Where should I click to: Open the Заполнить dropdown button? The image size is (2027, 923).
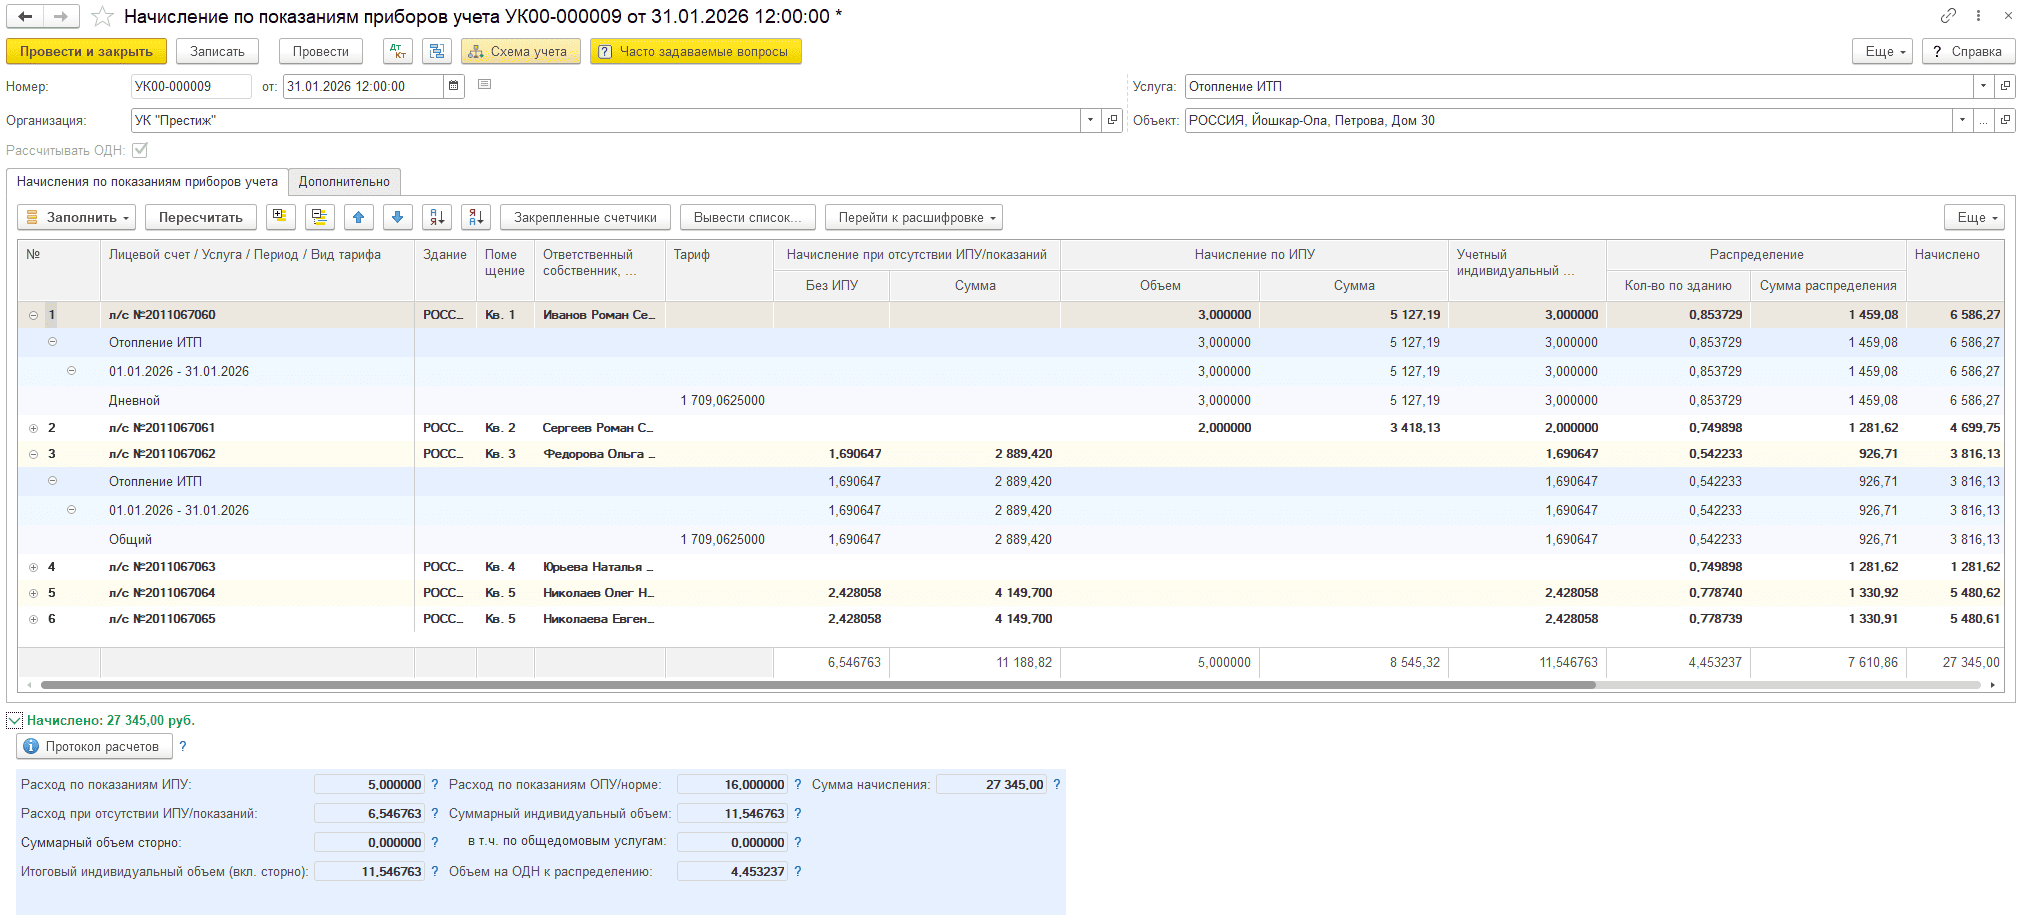point(76,217)
